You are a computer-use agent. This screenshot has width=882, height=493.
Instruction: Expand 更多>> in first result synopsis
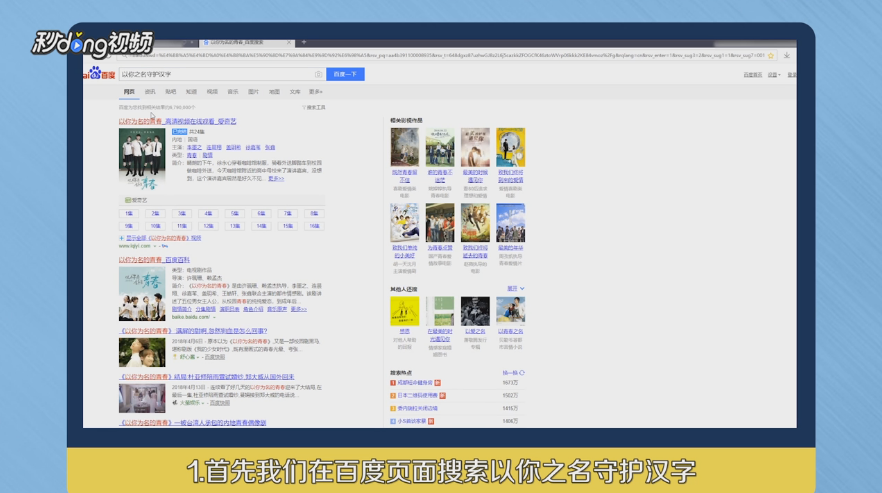pyautogui.click(x=276, y=178)
